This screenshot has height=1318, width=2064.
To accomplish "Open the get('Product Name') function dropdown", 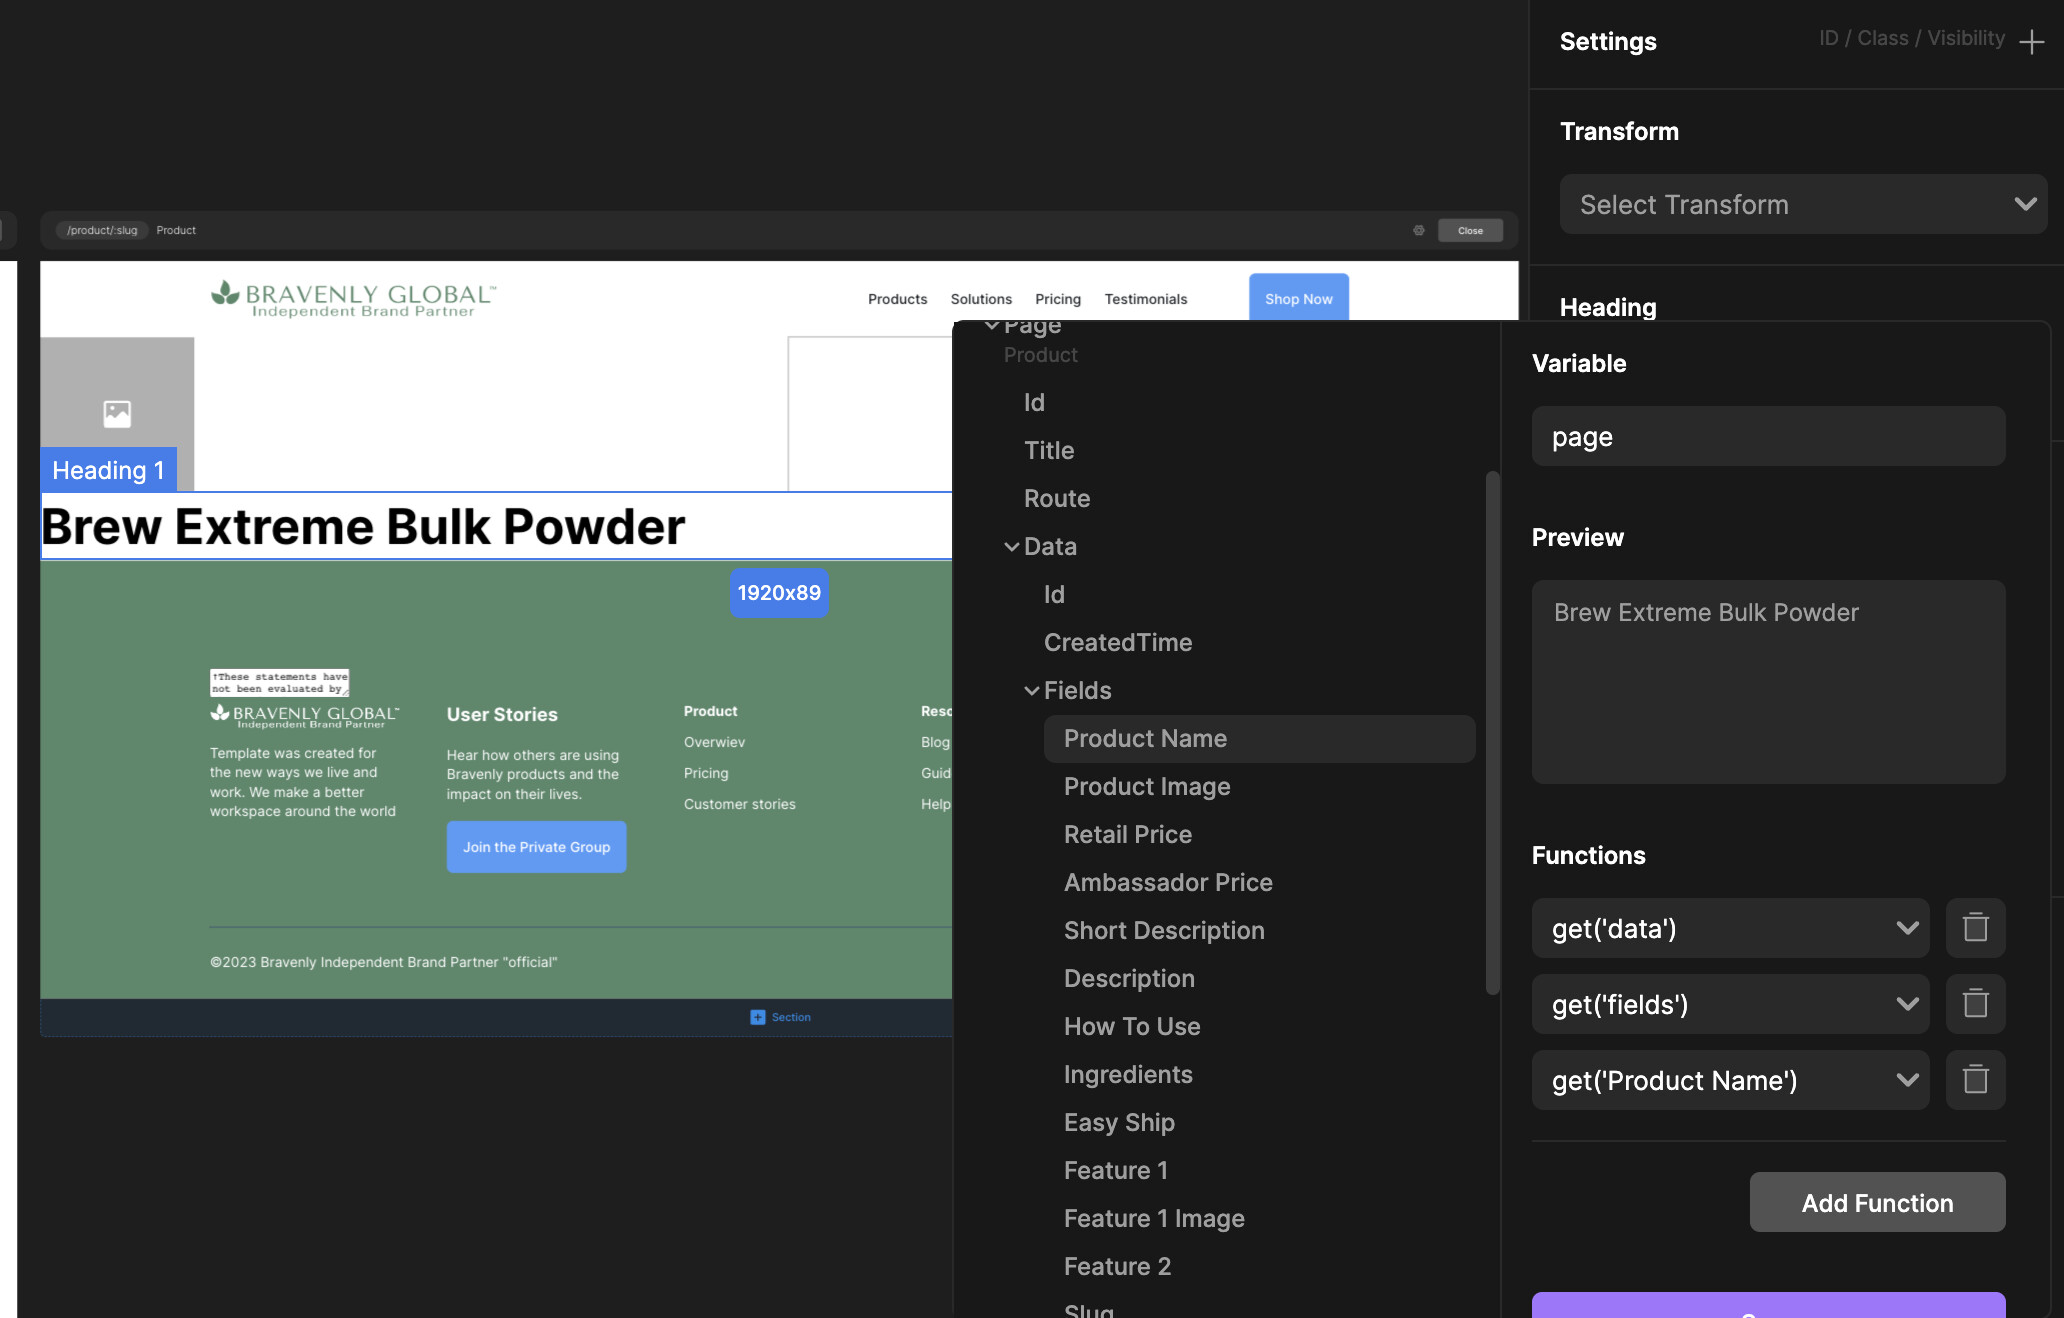I will pyautogui.click(x=1730, y=1080).
